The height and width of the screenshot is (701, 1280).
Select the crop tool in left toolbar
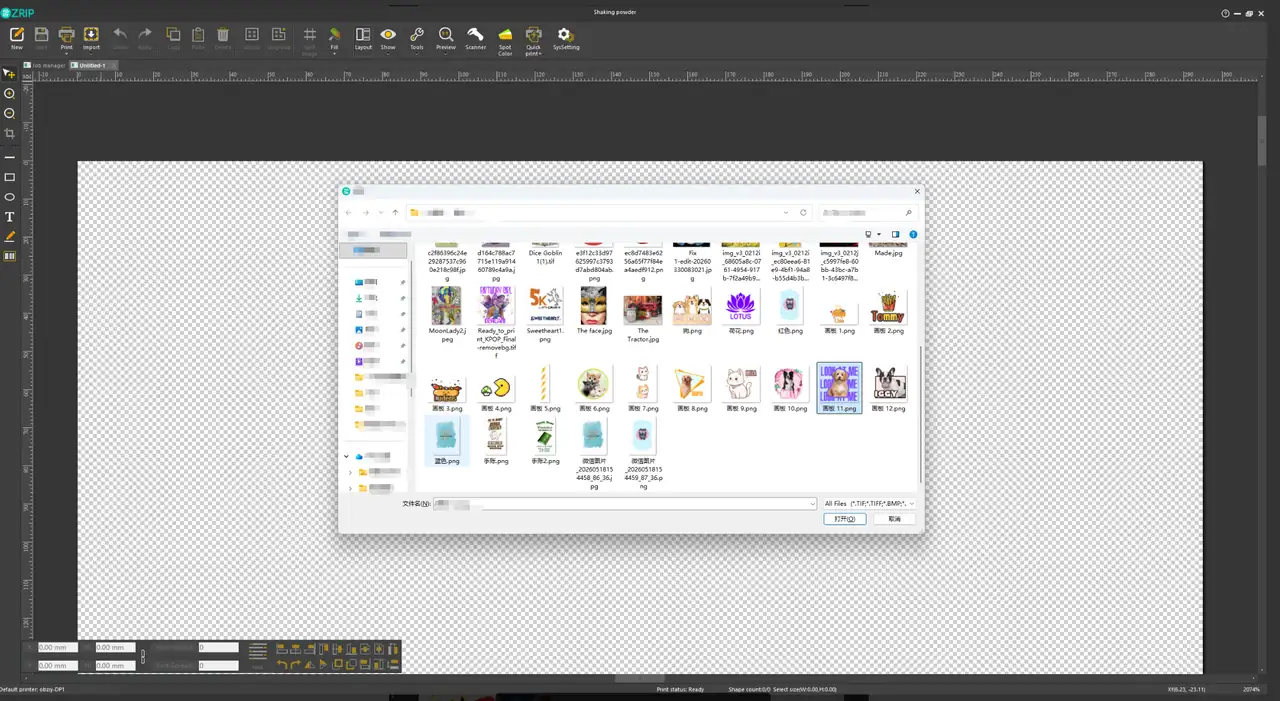click(x=10, y=133)
